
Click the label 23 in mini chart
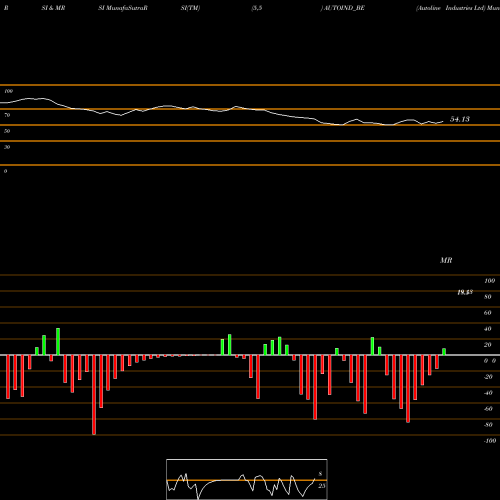point(321,486)
